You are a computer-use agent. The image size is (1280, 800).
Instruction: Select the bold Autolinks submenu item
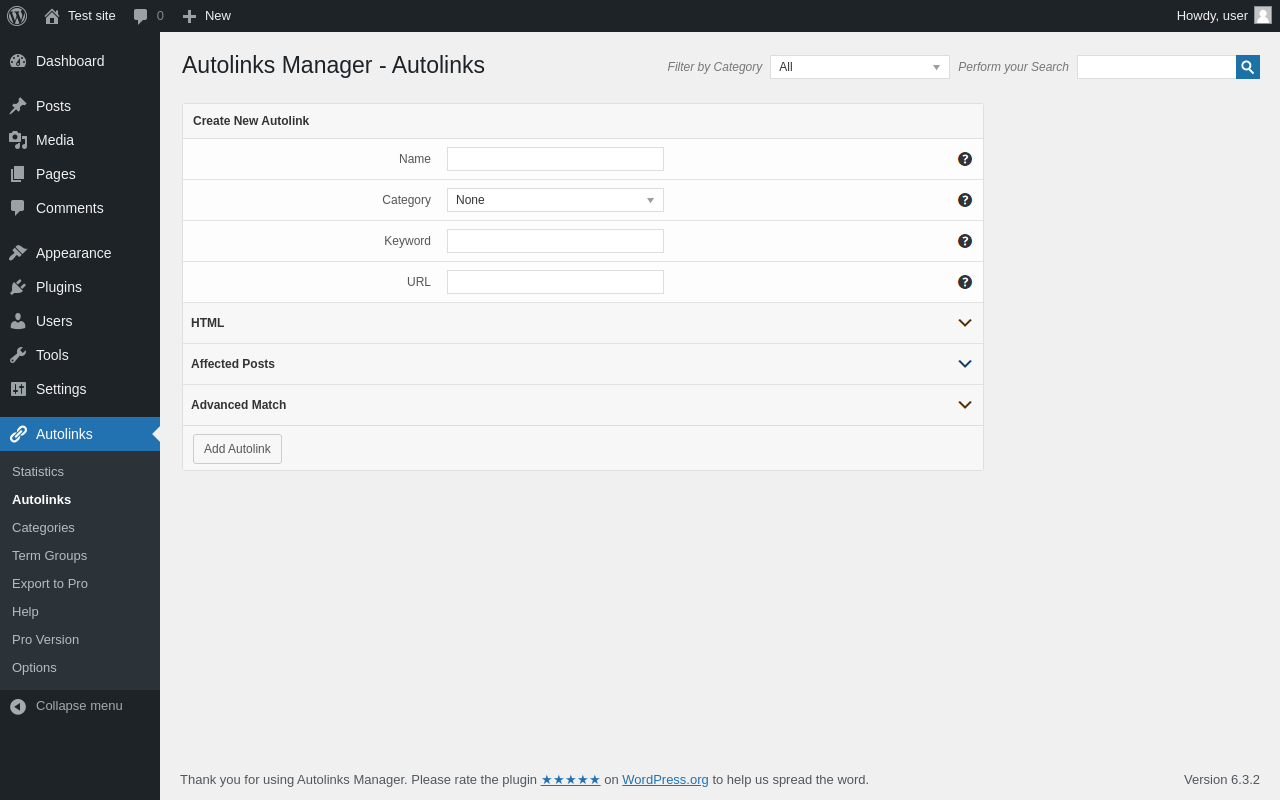point(80,500)
